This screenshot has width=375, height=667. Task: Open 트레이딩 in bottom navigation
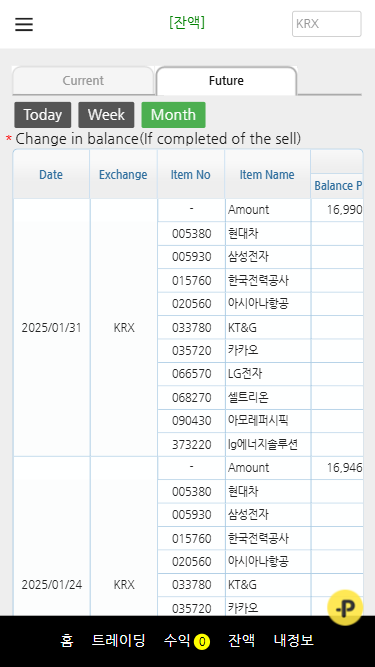(x=119, y=640)
